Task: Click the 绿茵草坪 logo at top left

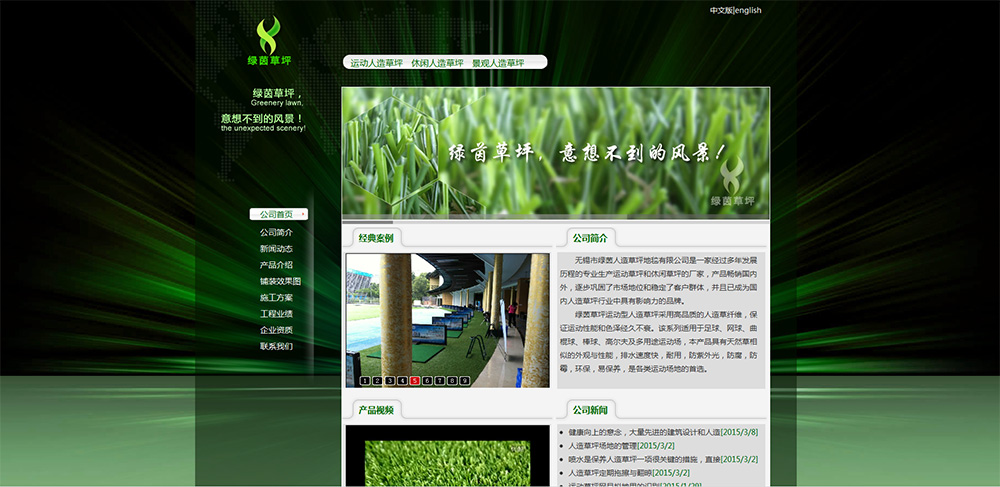Action: (x=269, y=41)
